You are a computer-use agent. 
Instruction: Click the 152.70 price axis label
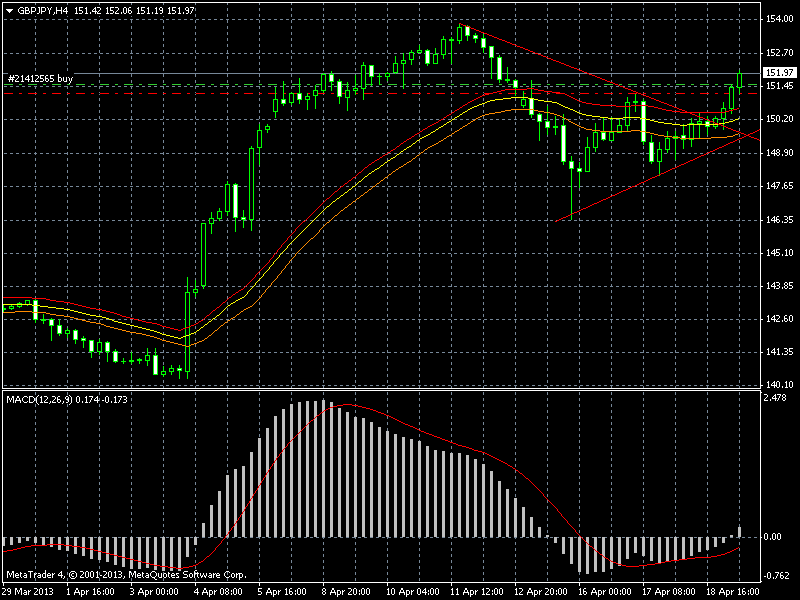pos(780,53)
